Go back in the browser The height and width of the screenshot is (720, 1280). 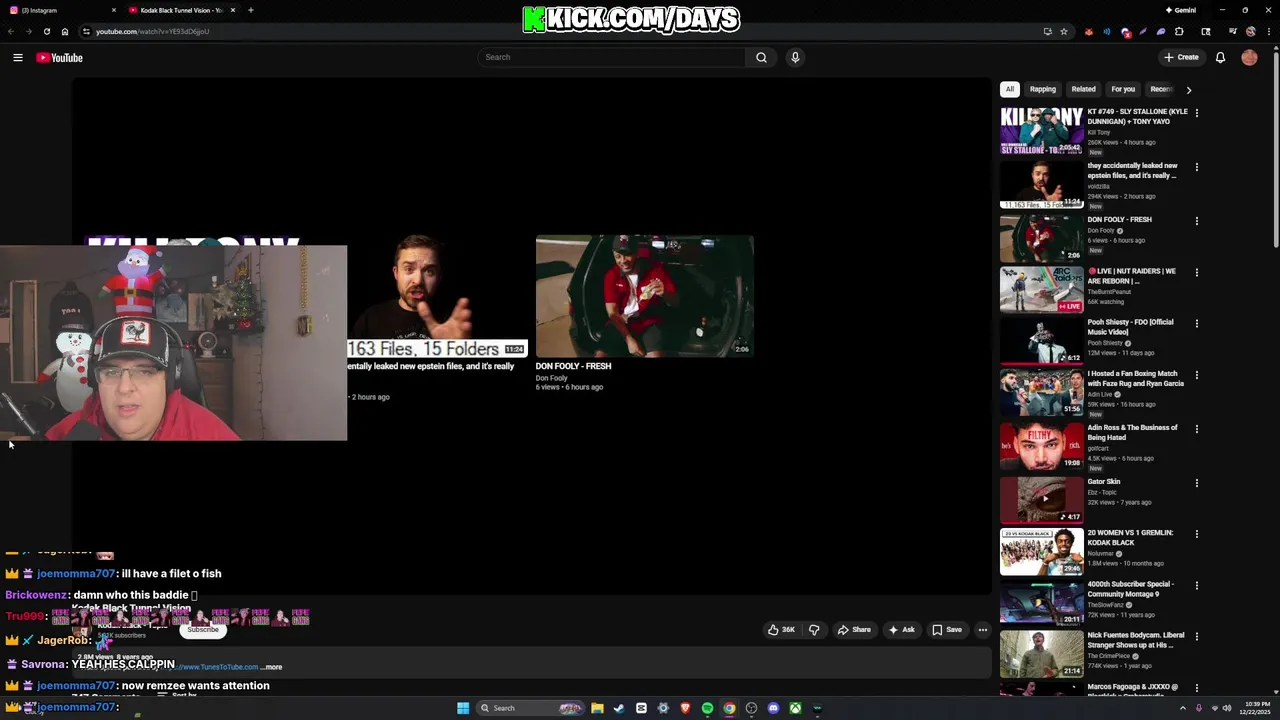11,31
